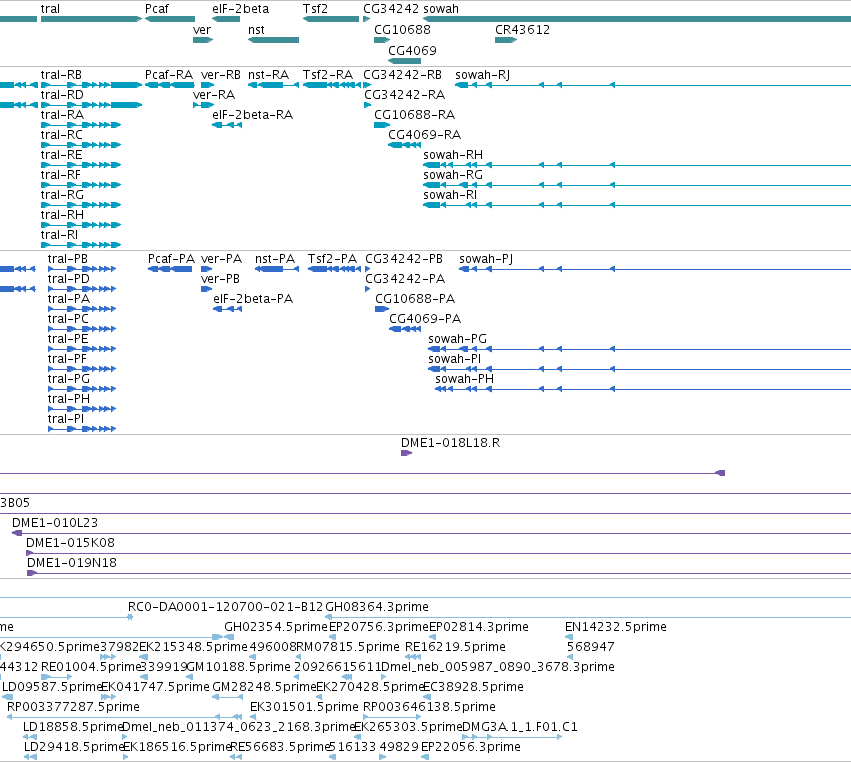
Task: Select Pcaf-RA transcript
Action: (170, 85)
